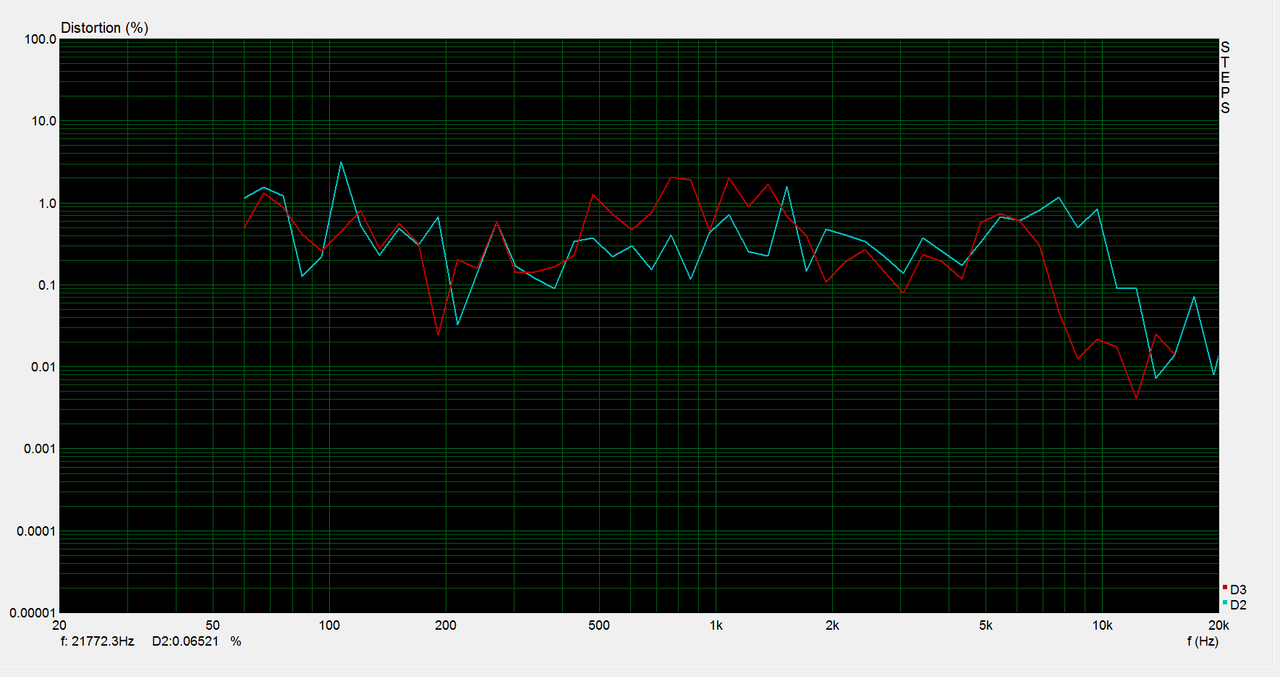Click the 100.0 distortion axis label

click(x=38, y=40)
